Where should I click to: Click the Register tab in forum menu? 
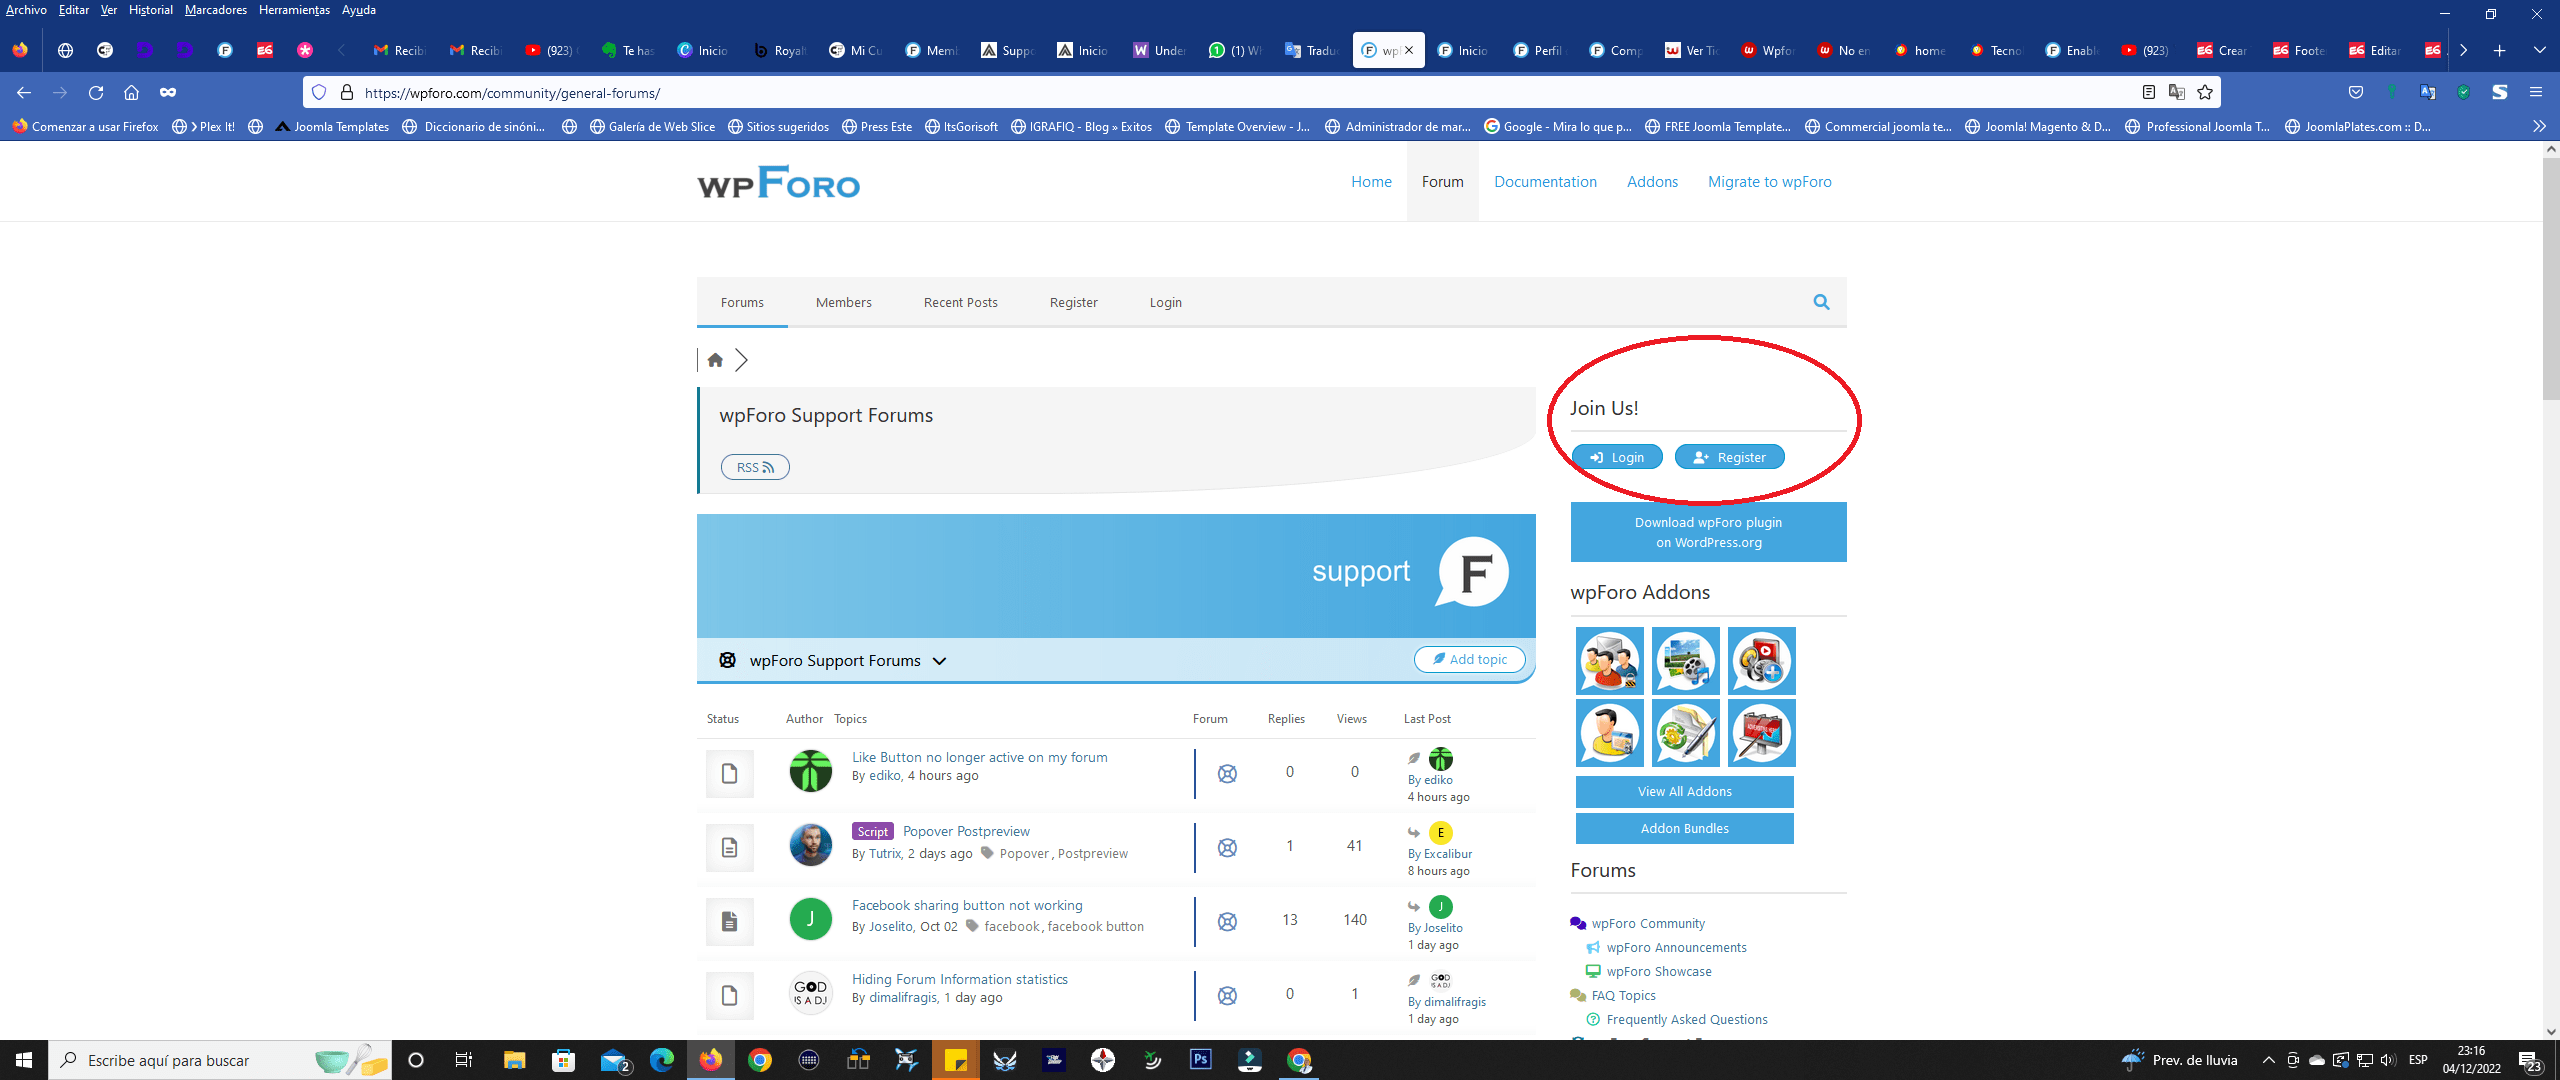pyautogui.click(x=1073, y=302)
